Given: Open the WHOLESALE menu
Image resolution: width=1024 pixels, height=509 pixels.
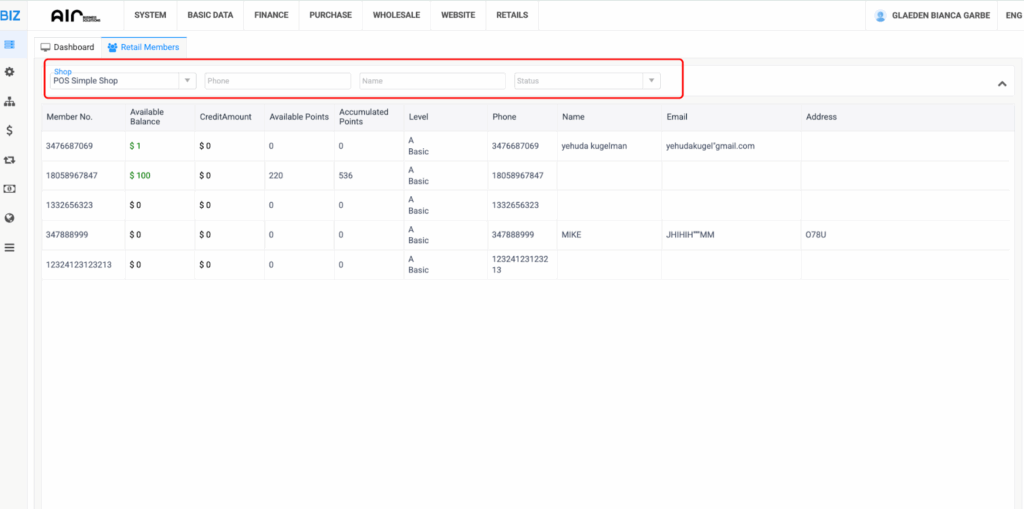Looking at the screenshot, I should tap(396, 15).
